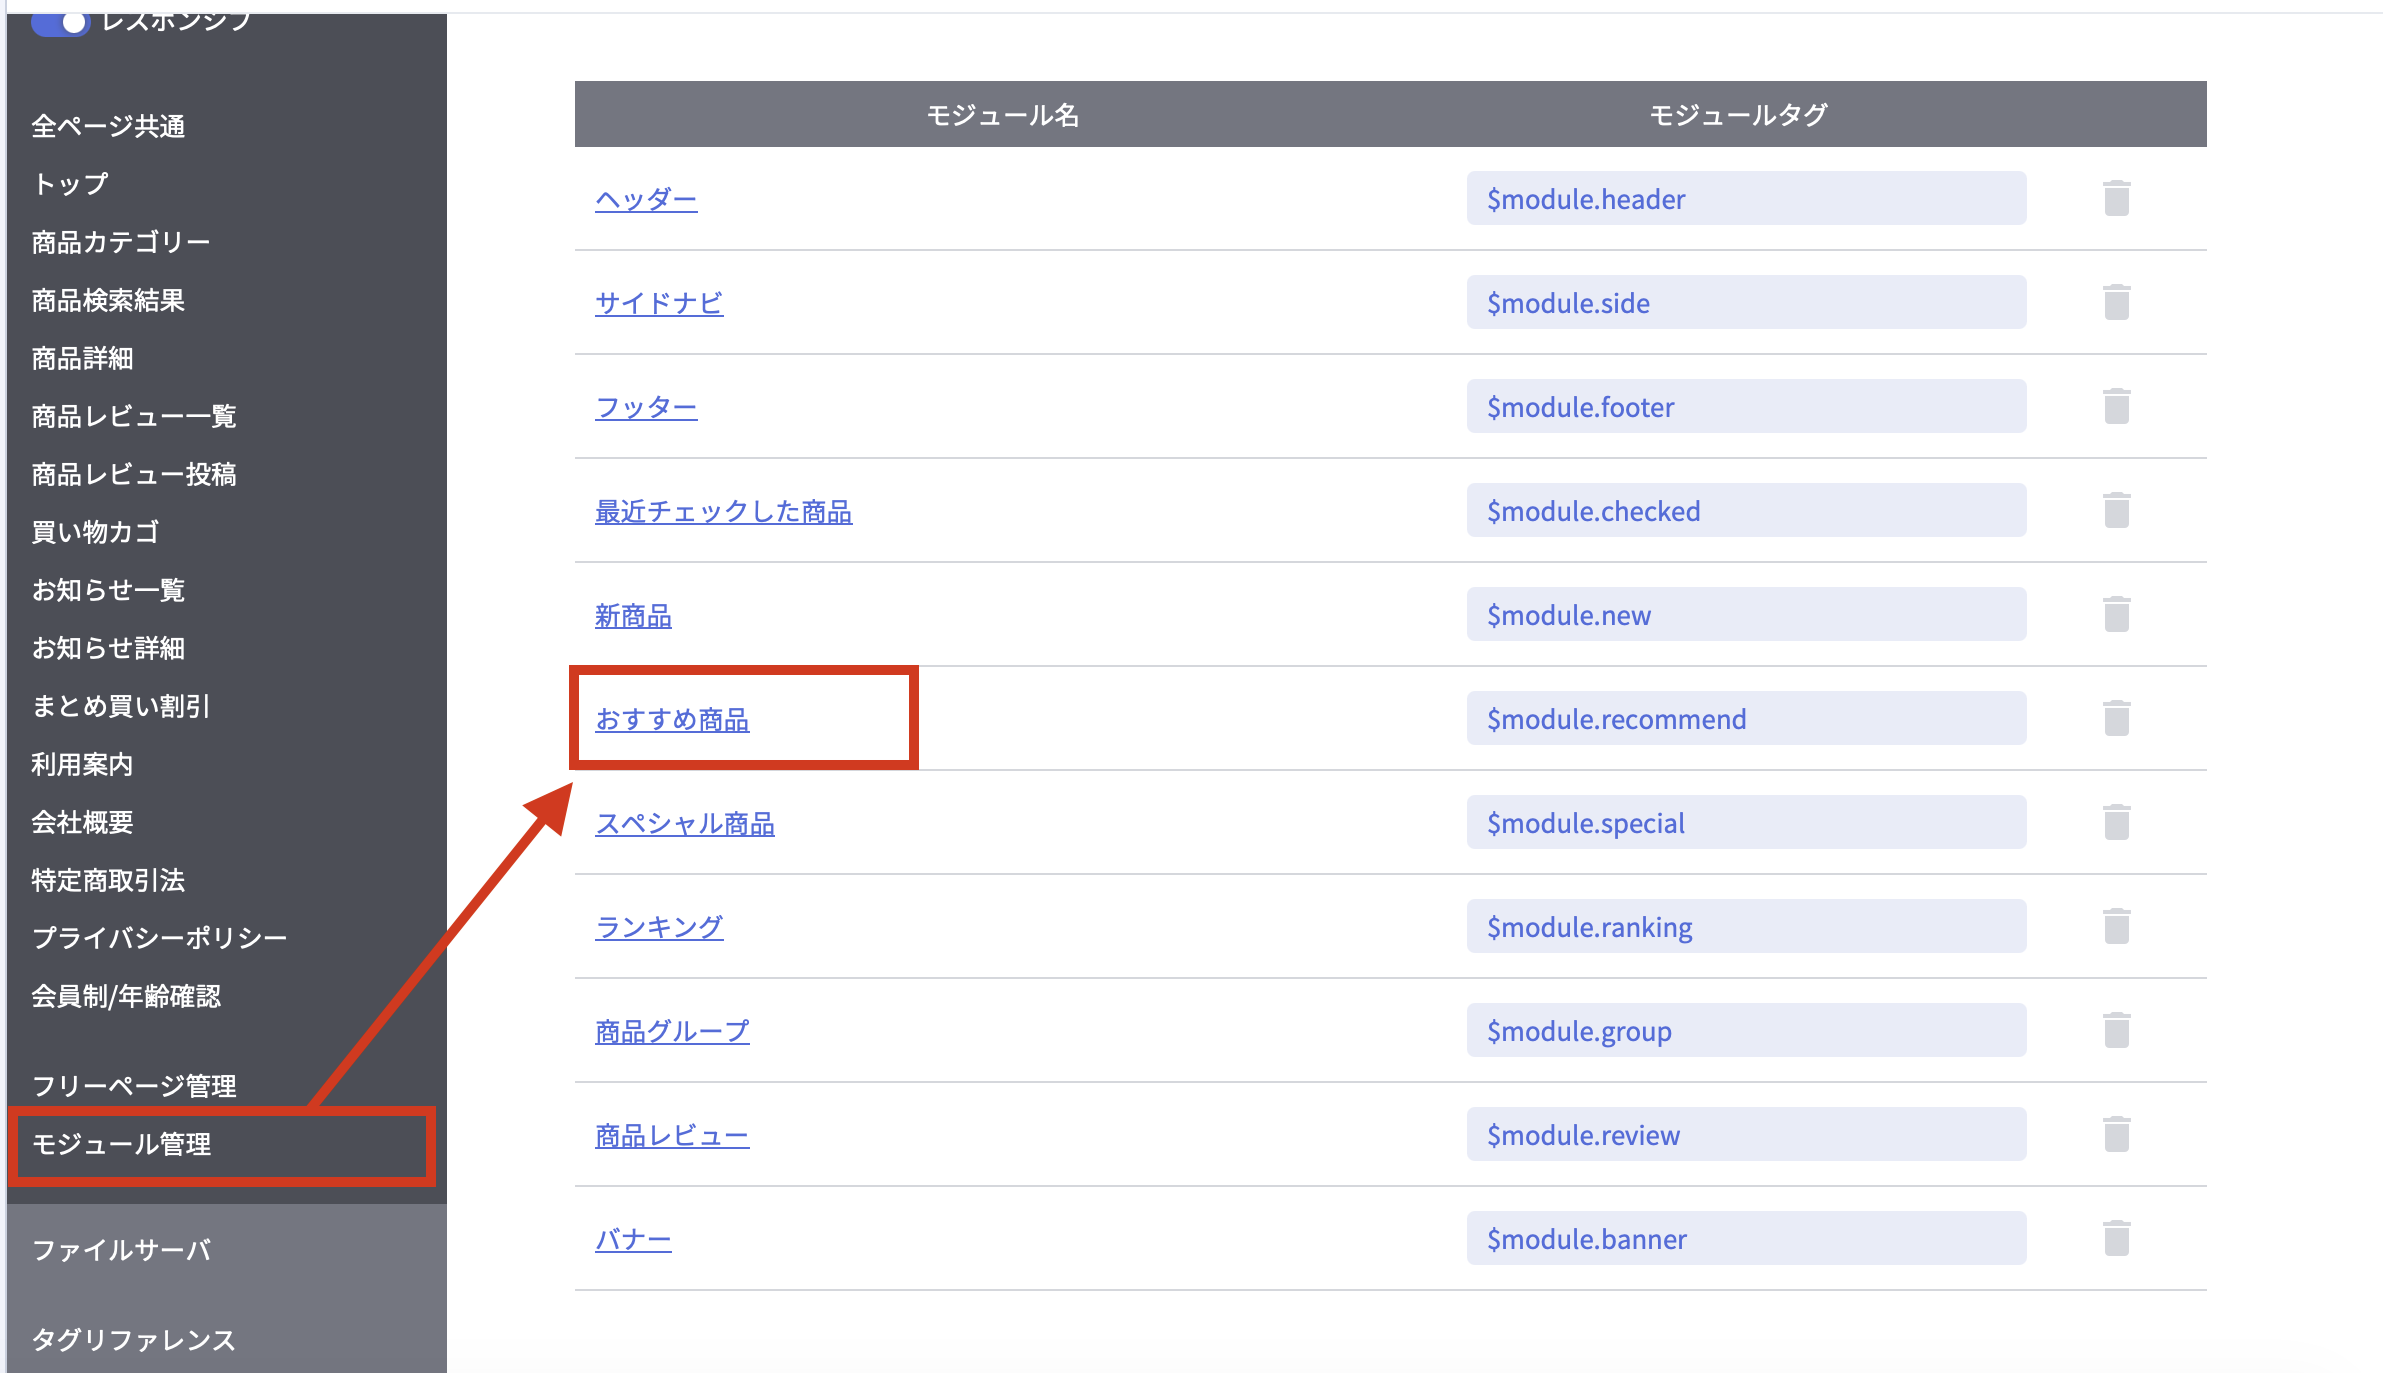Viewport: 2383px width, 1373px height.
Task: Click the $module.group tag field
Action: 1746,1031
